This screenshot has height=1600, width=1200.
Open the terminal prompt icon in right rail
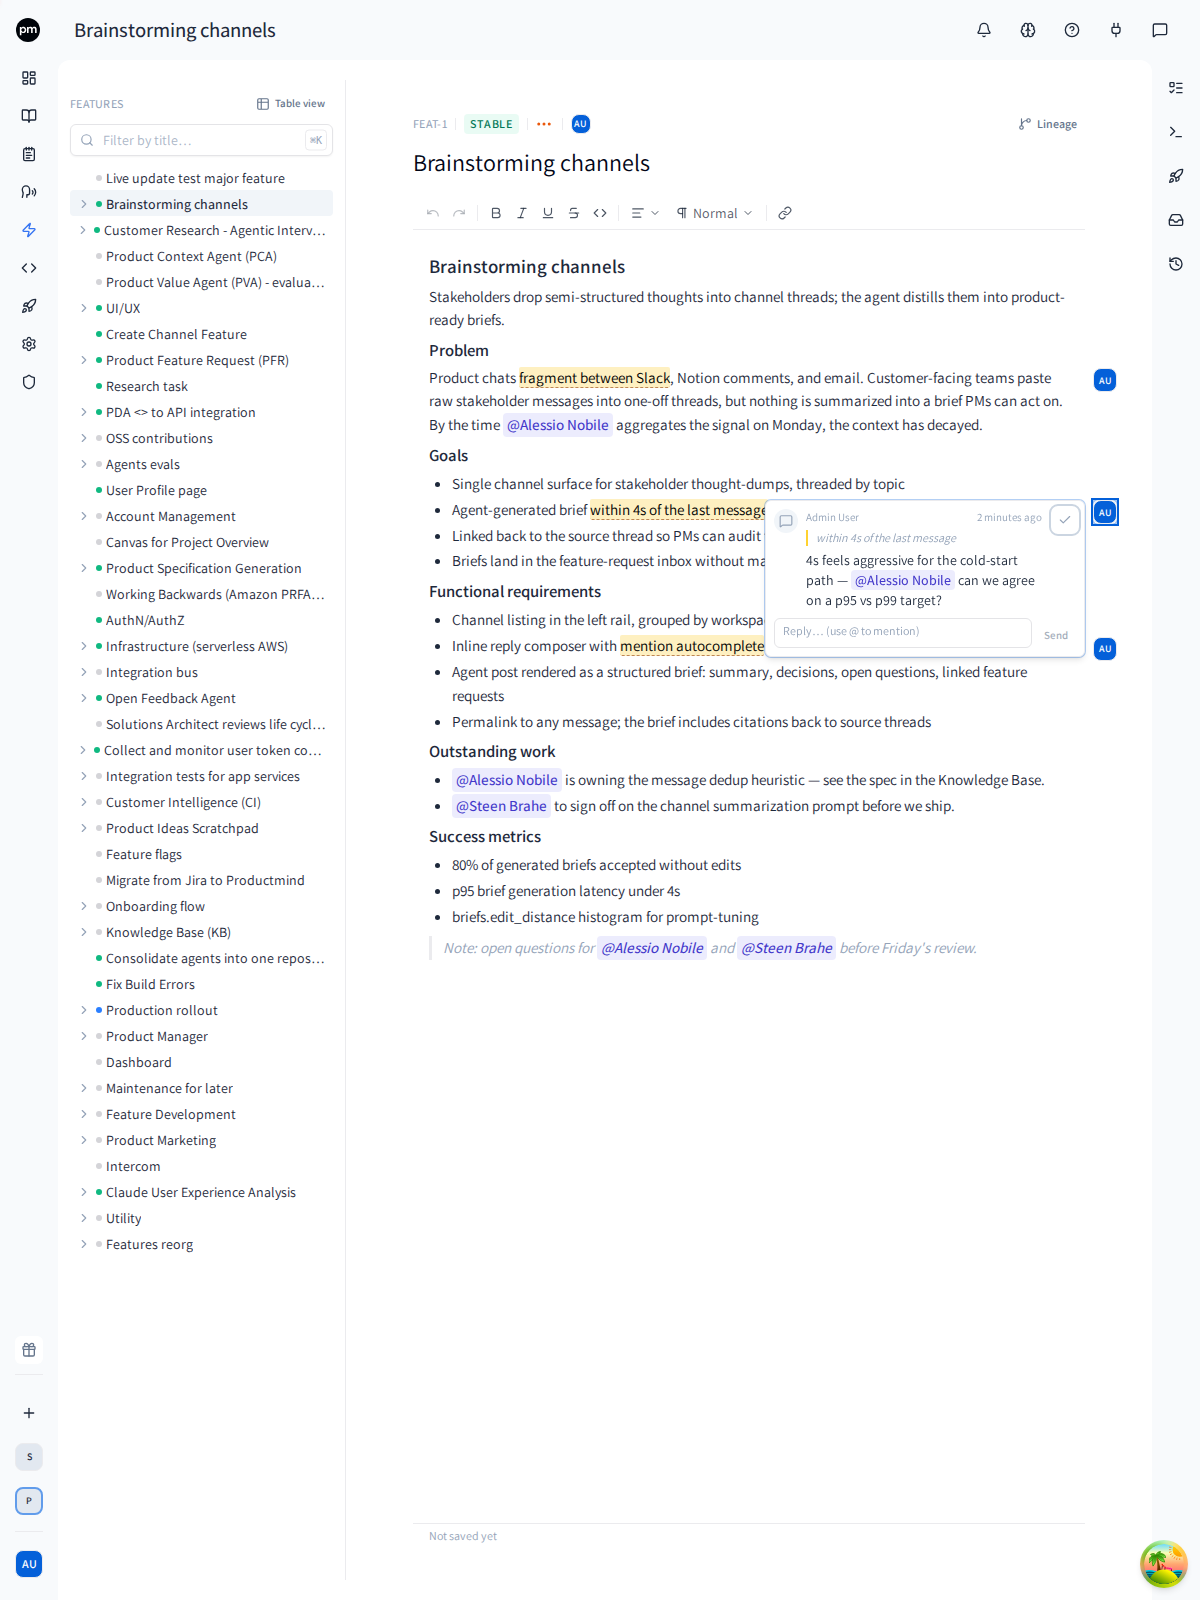[x=1176, y=132]
